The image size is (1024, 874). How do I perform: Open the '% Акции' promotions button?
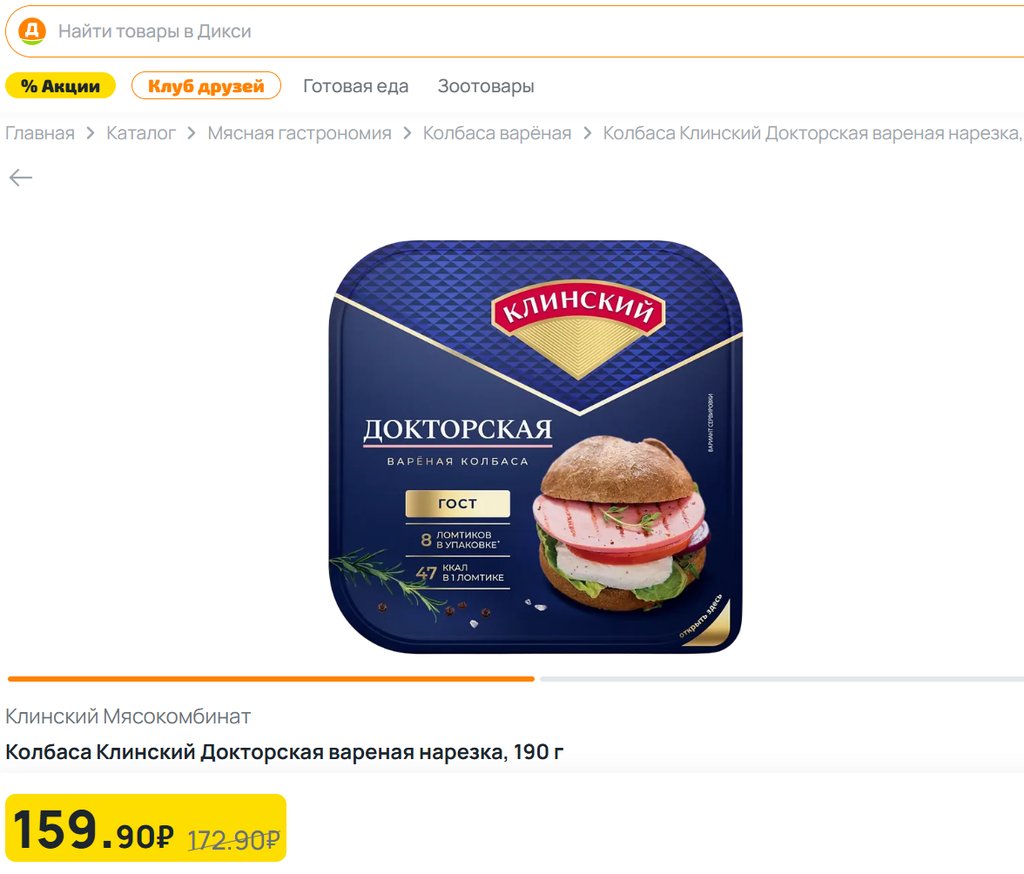[60, 86]
